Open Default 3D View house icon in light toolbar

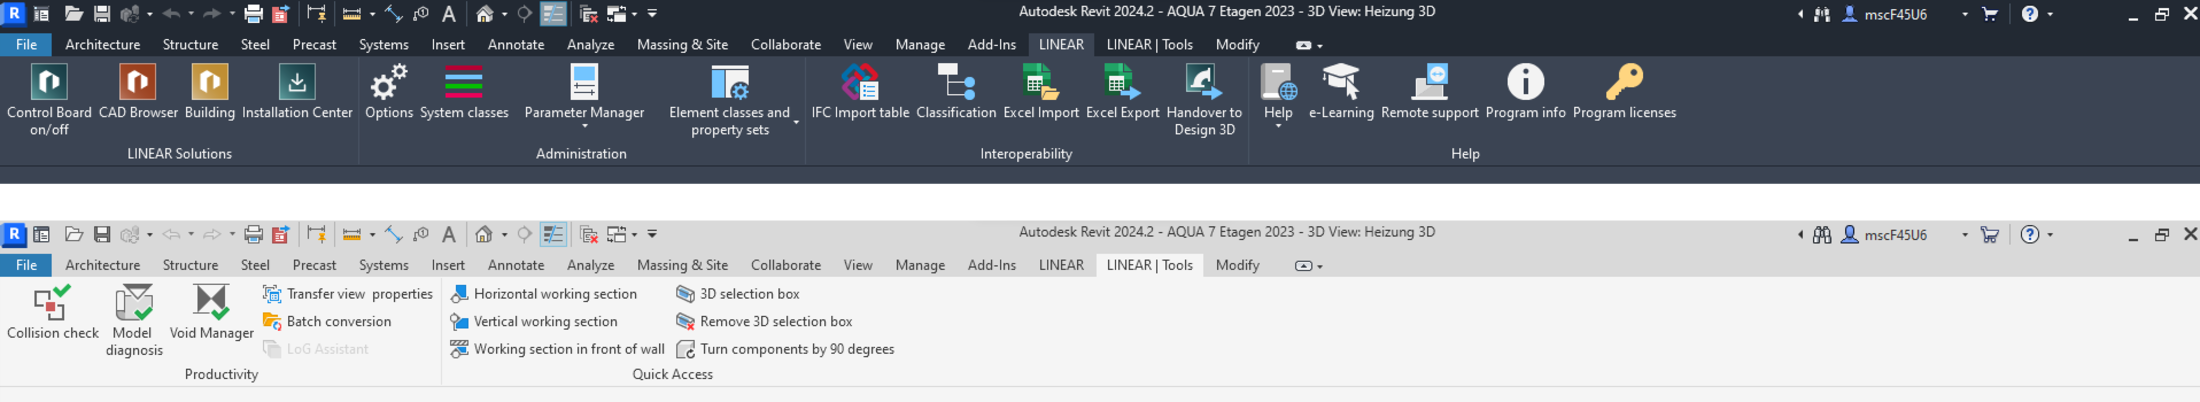coord(484,234)
